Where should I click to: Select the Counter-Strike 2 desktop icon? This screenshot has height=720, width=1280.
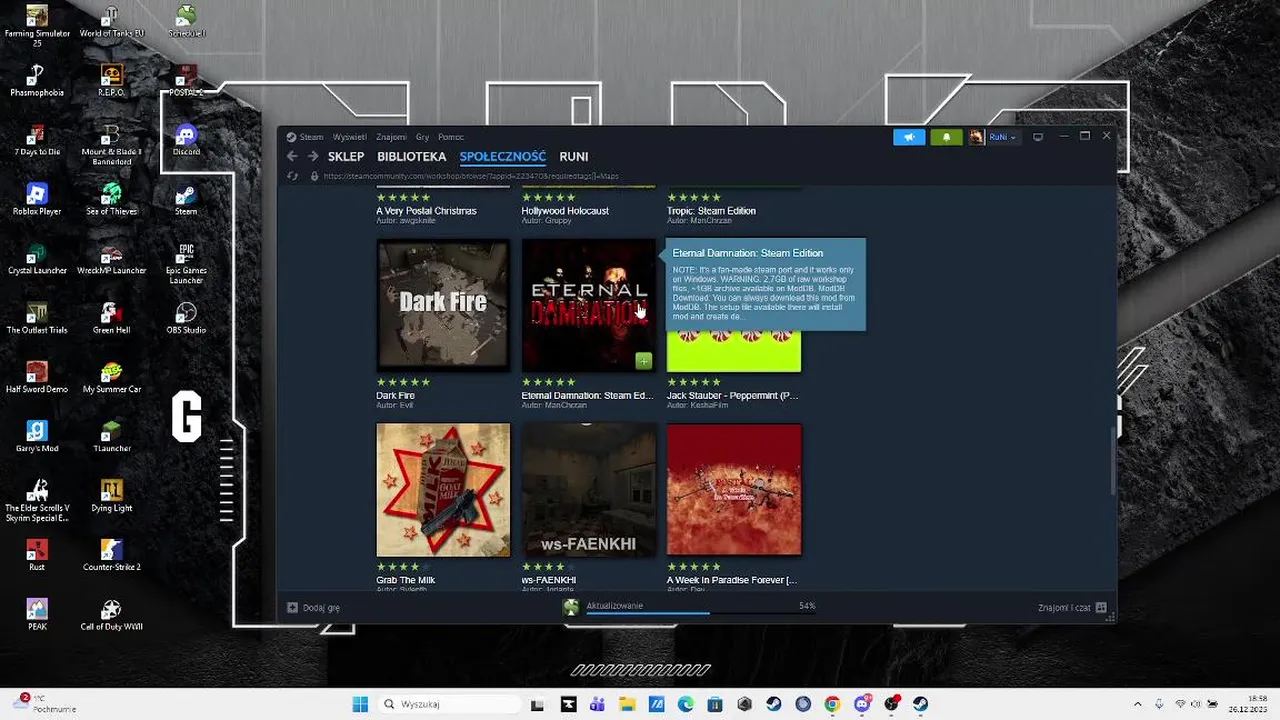(111, 555)
